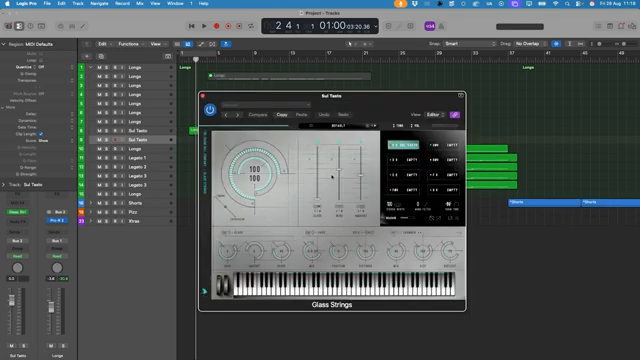The height and width of the screenshot is (360, 640).
Task: Open the media Browsers button
Action: point(632,26)
